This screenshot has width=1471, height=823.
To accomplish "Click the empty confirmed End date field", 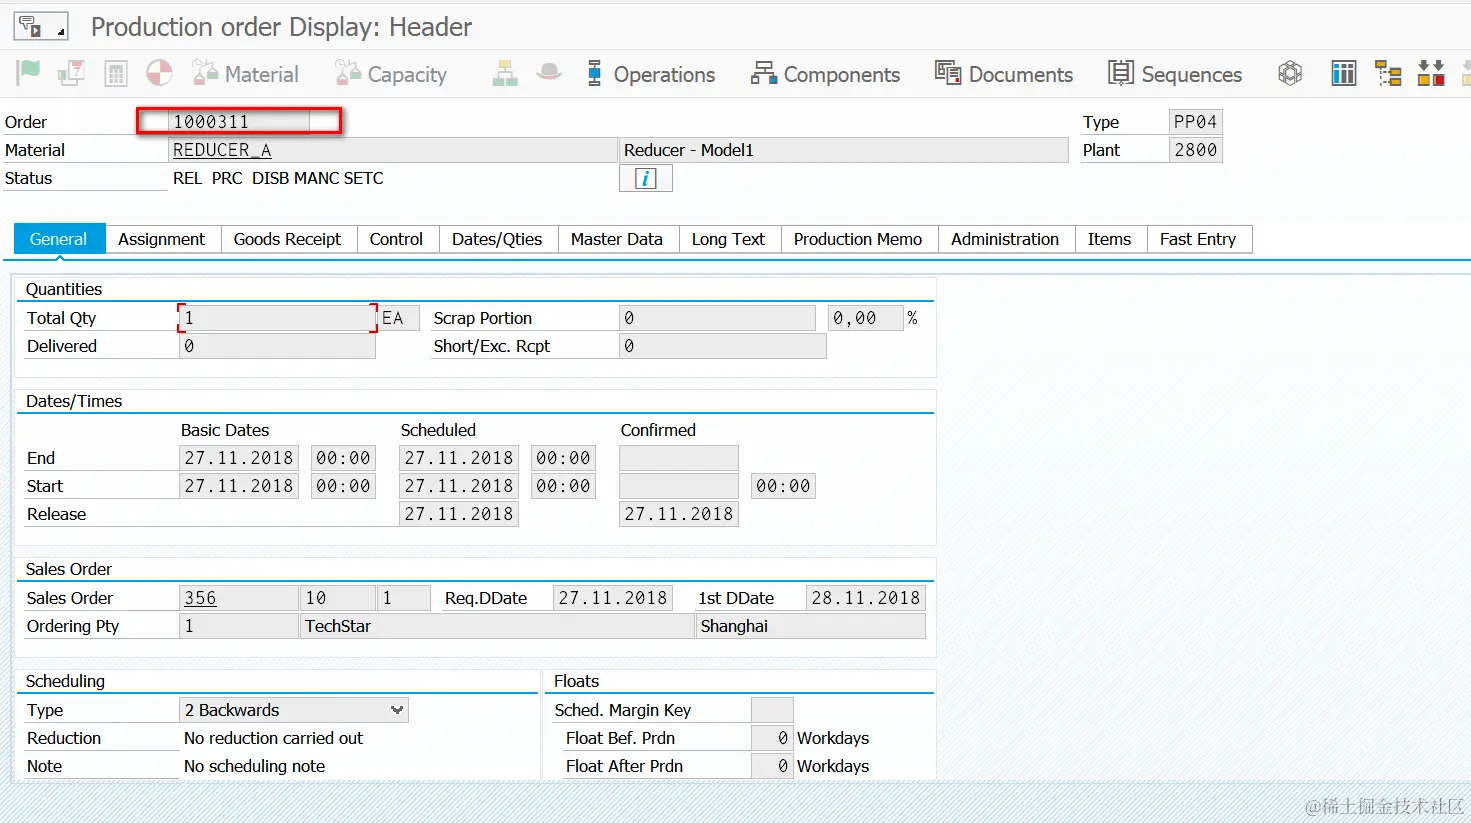I will coord(679,458).
